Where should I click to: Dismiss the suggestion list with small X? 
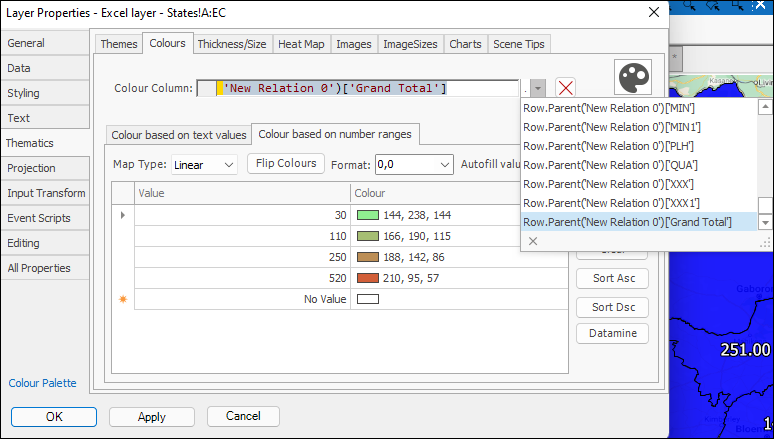(533, 241)
